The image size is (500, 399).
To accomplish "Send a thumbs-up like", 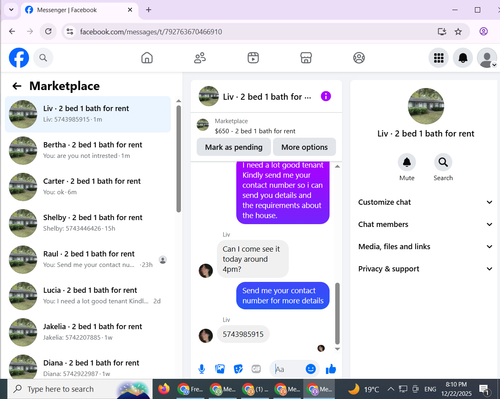I will point(331,369).
